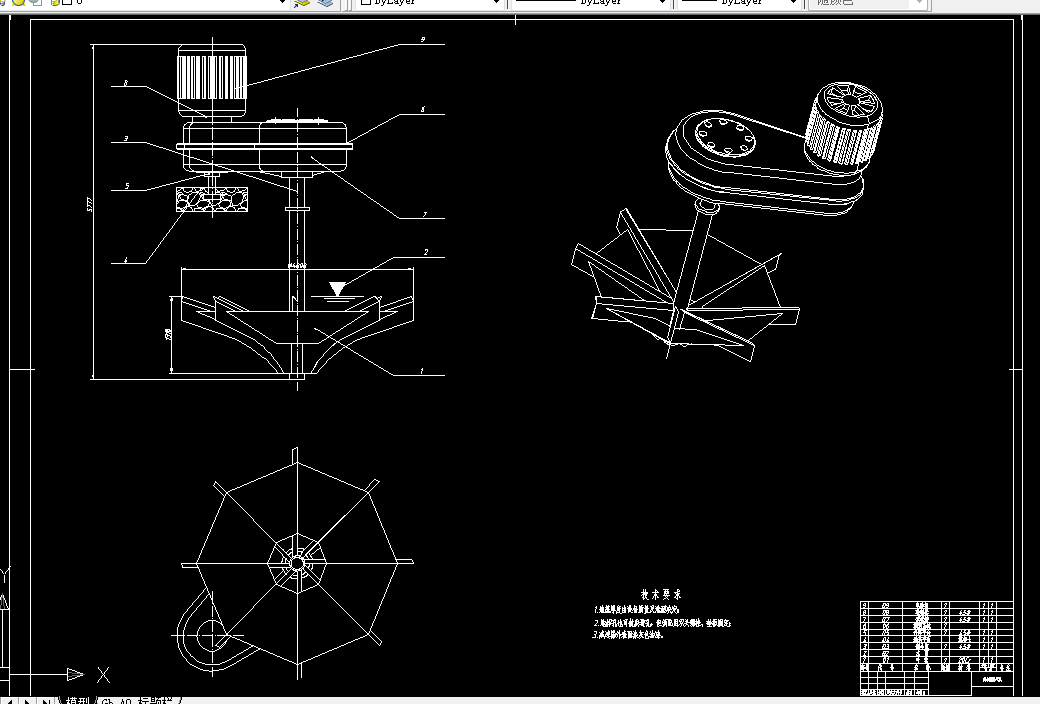The width and height of the screenshot is (1040, 704).
Task: Select leader label 7 in front view
Action: click(424, 214)
